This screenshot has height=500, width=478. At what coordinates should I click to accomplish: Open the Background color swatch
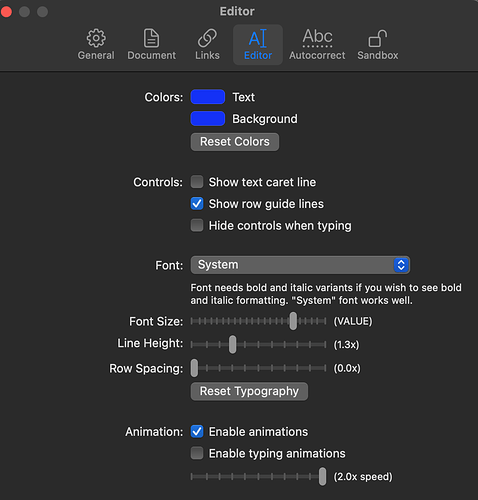pos(208,119)
